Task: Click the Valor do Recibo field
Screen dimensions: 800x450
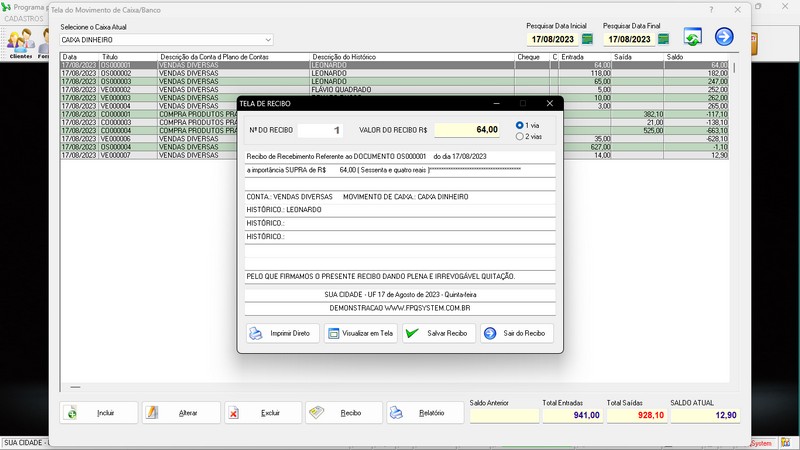Action: [467, 130]
